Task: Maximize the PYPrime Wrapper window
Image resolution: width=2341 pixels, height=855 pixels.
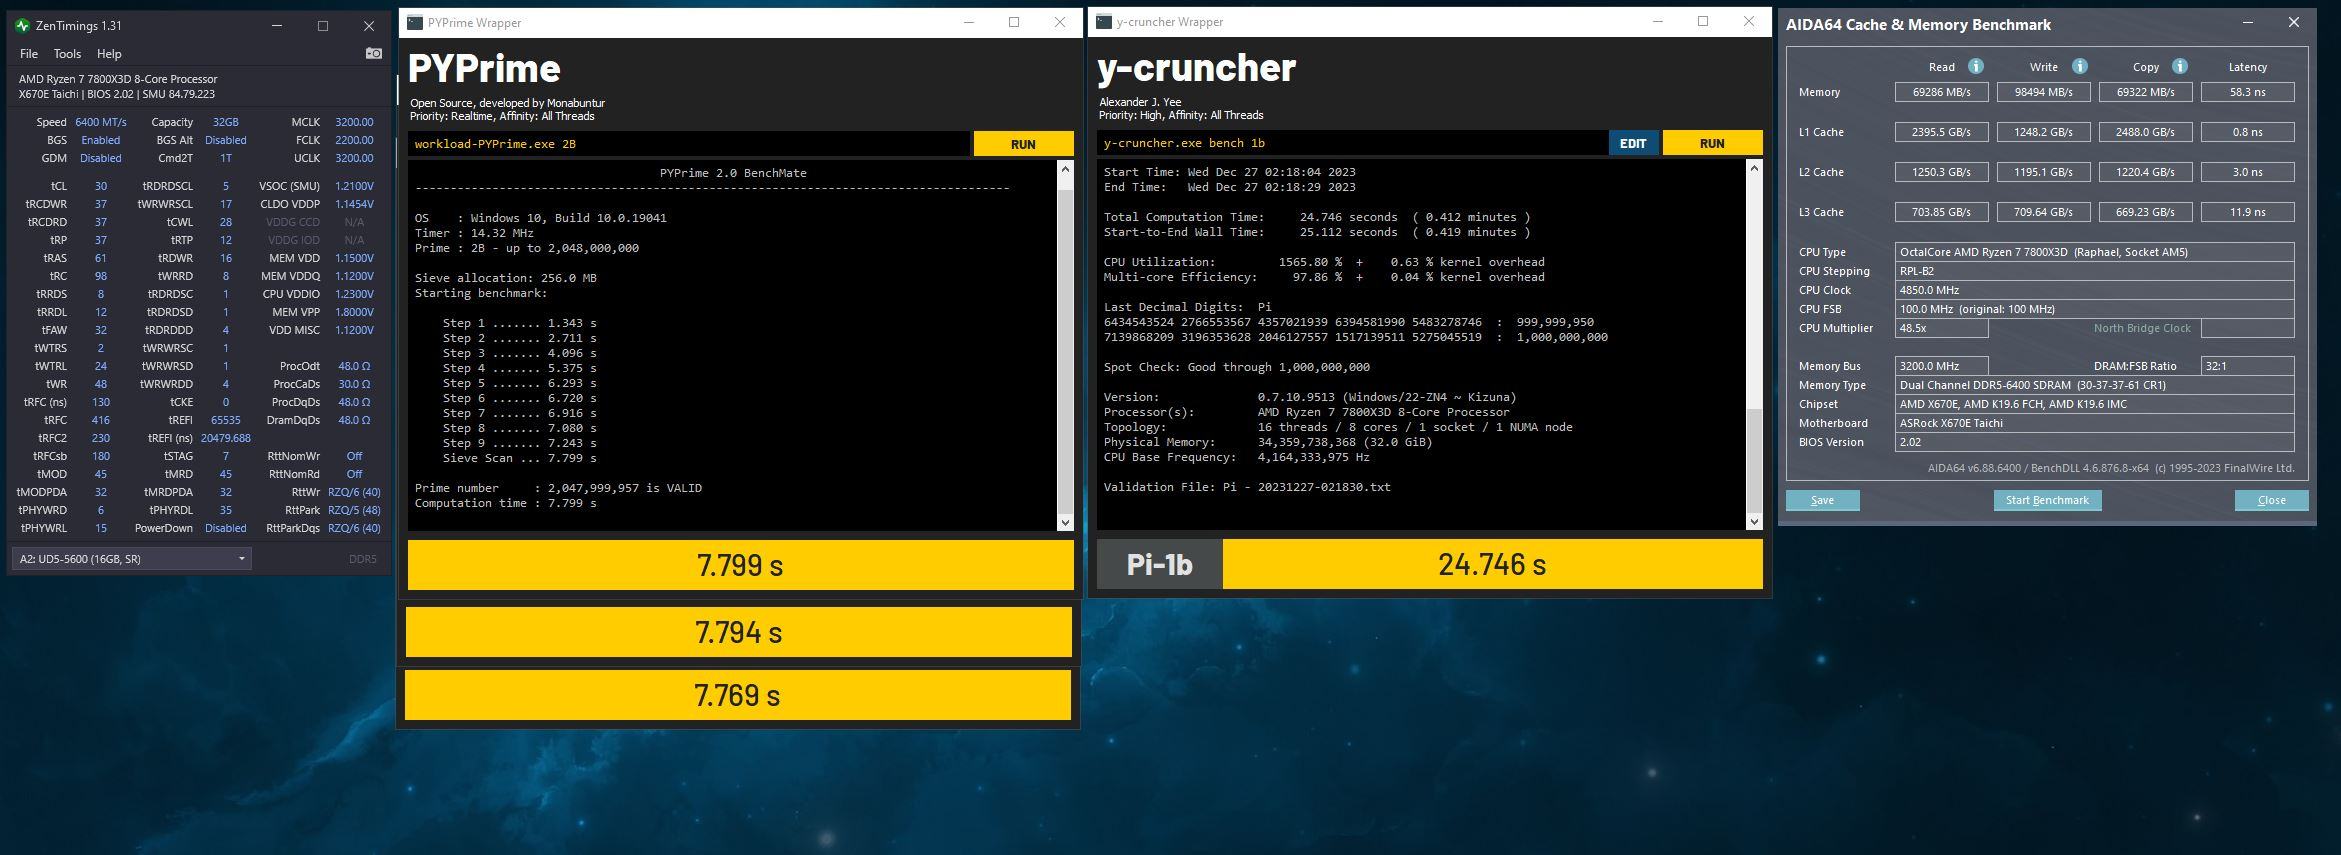Action: pos(1014,22)
